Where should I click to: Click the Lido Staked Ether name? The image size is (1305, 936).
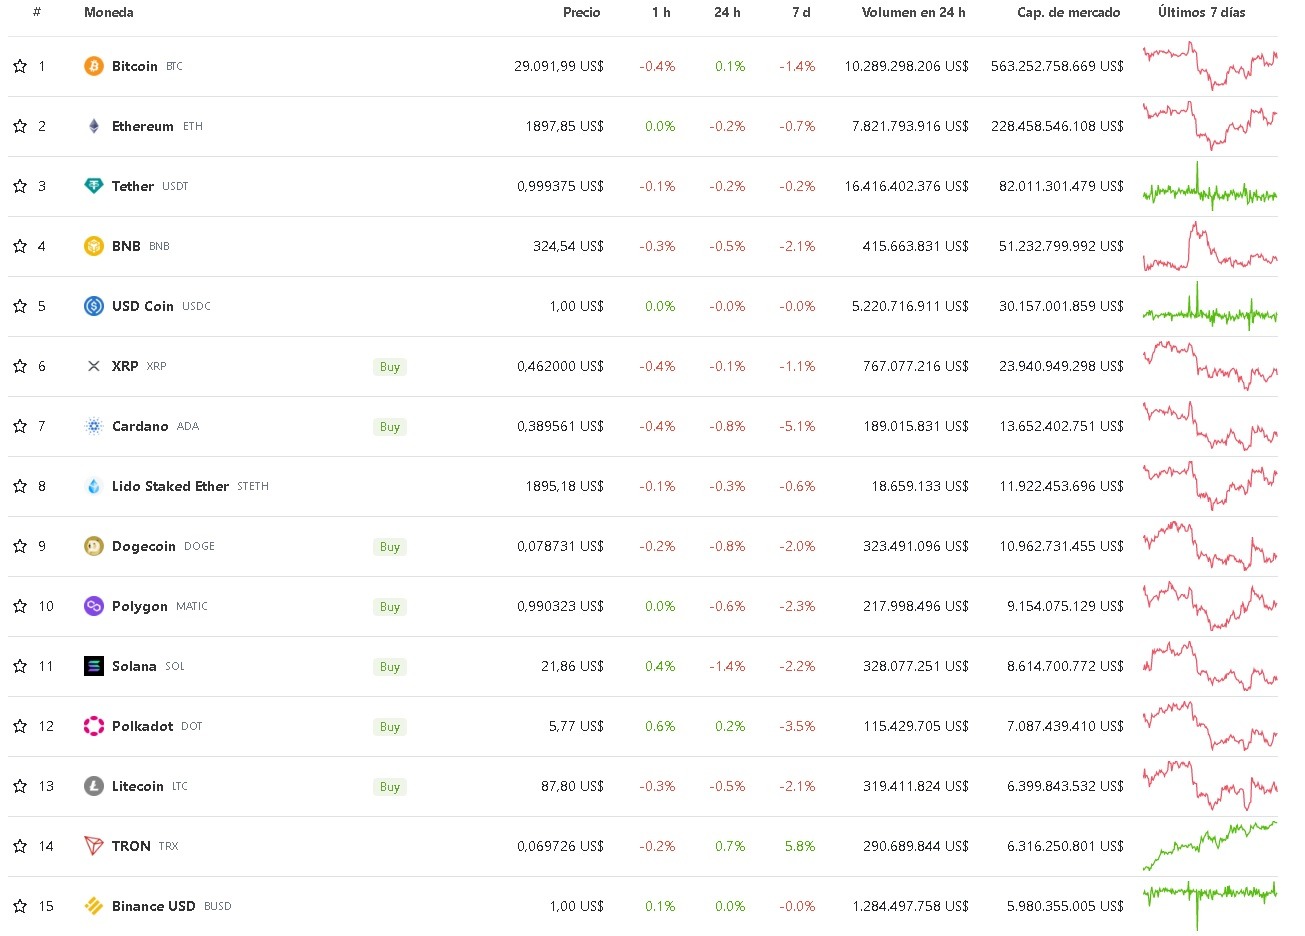click(x=170, y=486)
